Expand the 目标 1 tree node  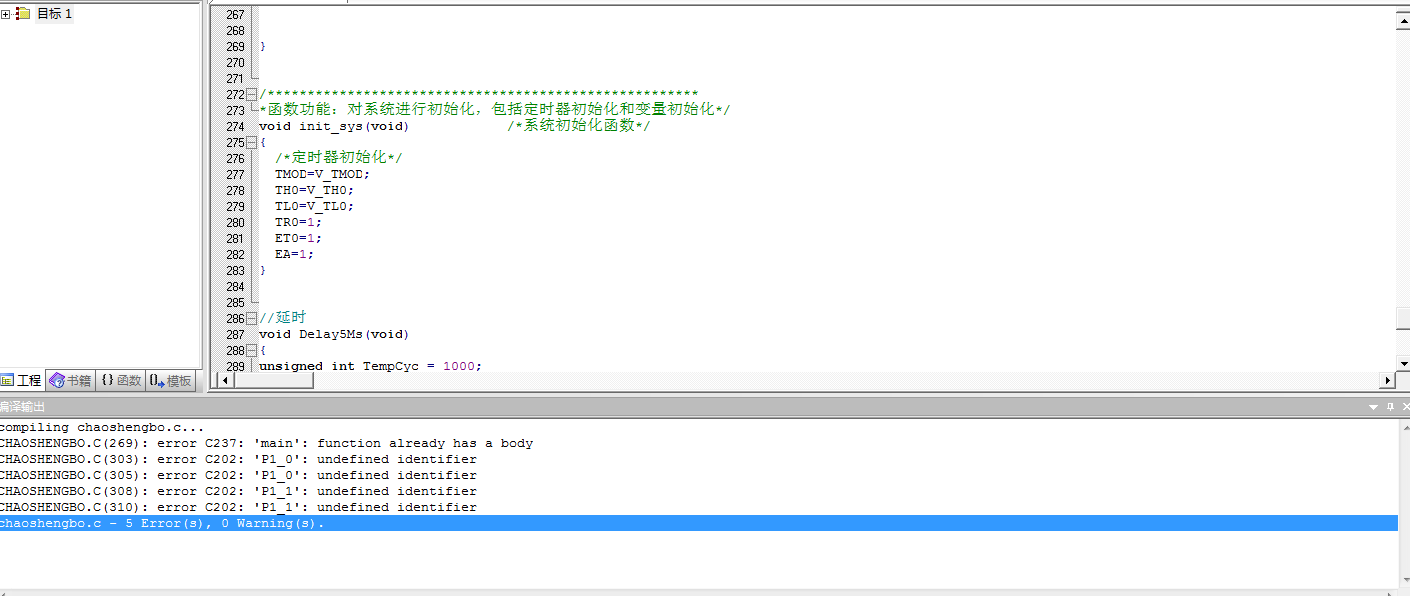(7, 13)
